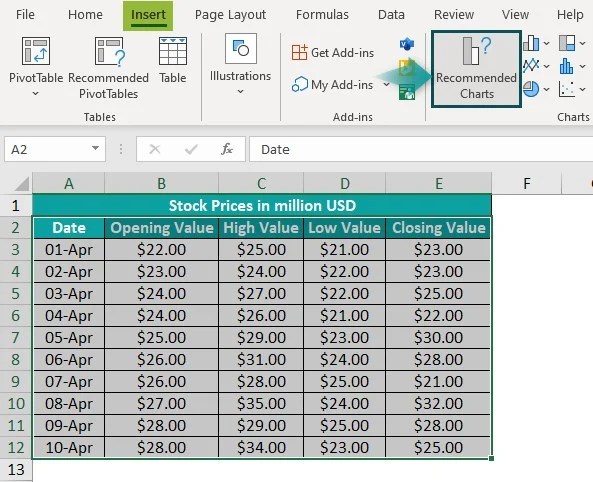This screenshot has width=593, height=482.
Task: Insert a line or area chart
Action: pyautogui.click(x=531, y=66)
